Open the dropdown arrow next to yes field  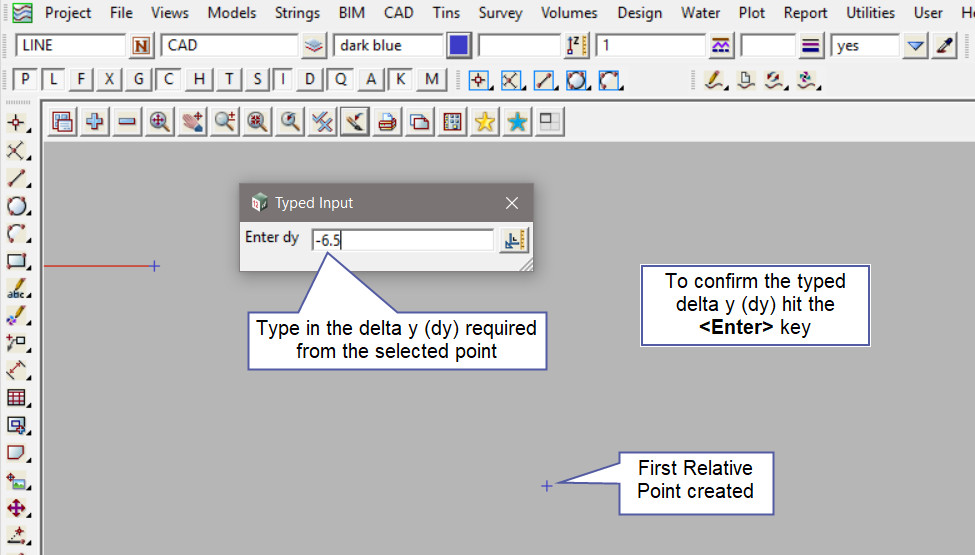[x=915, y=46]
